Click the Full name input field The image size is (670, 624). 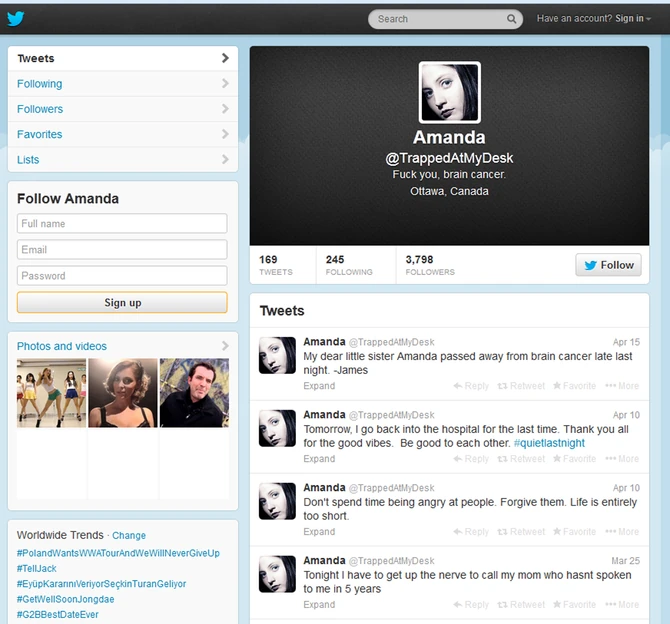pyautogui.click(x=122, y=224)
